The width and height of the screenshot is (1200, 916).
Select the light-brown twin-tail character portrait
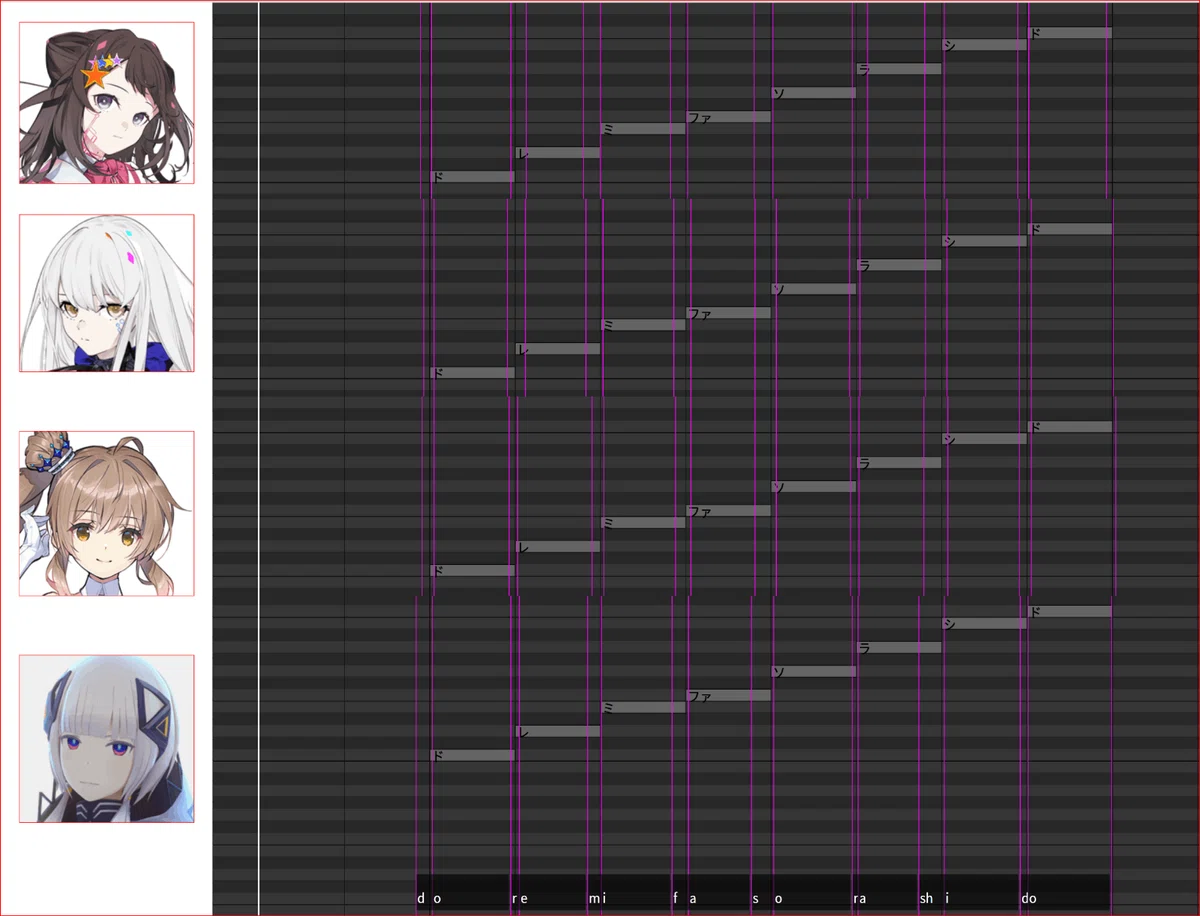click(107, 514)
